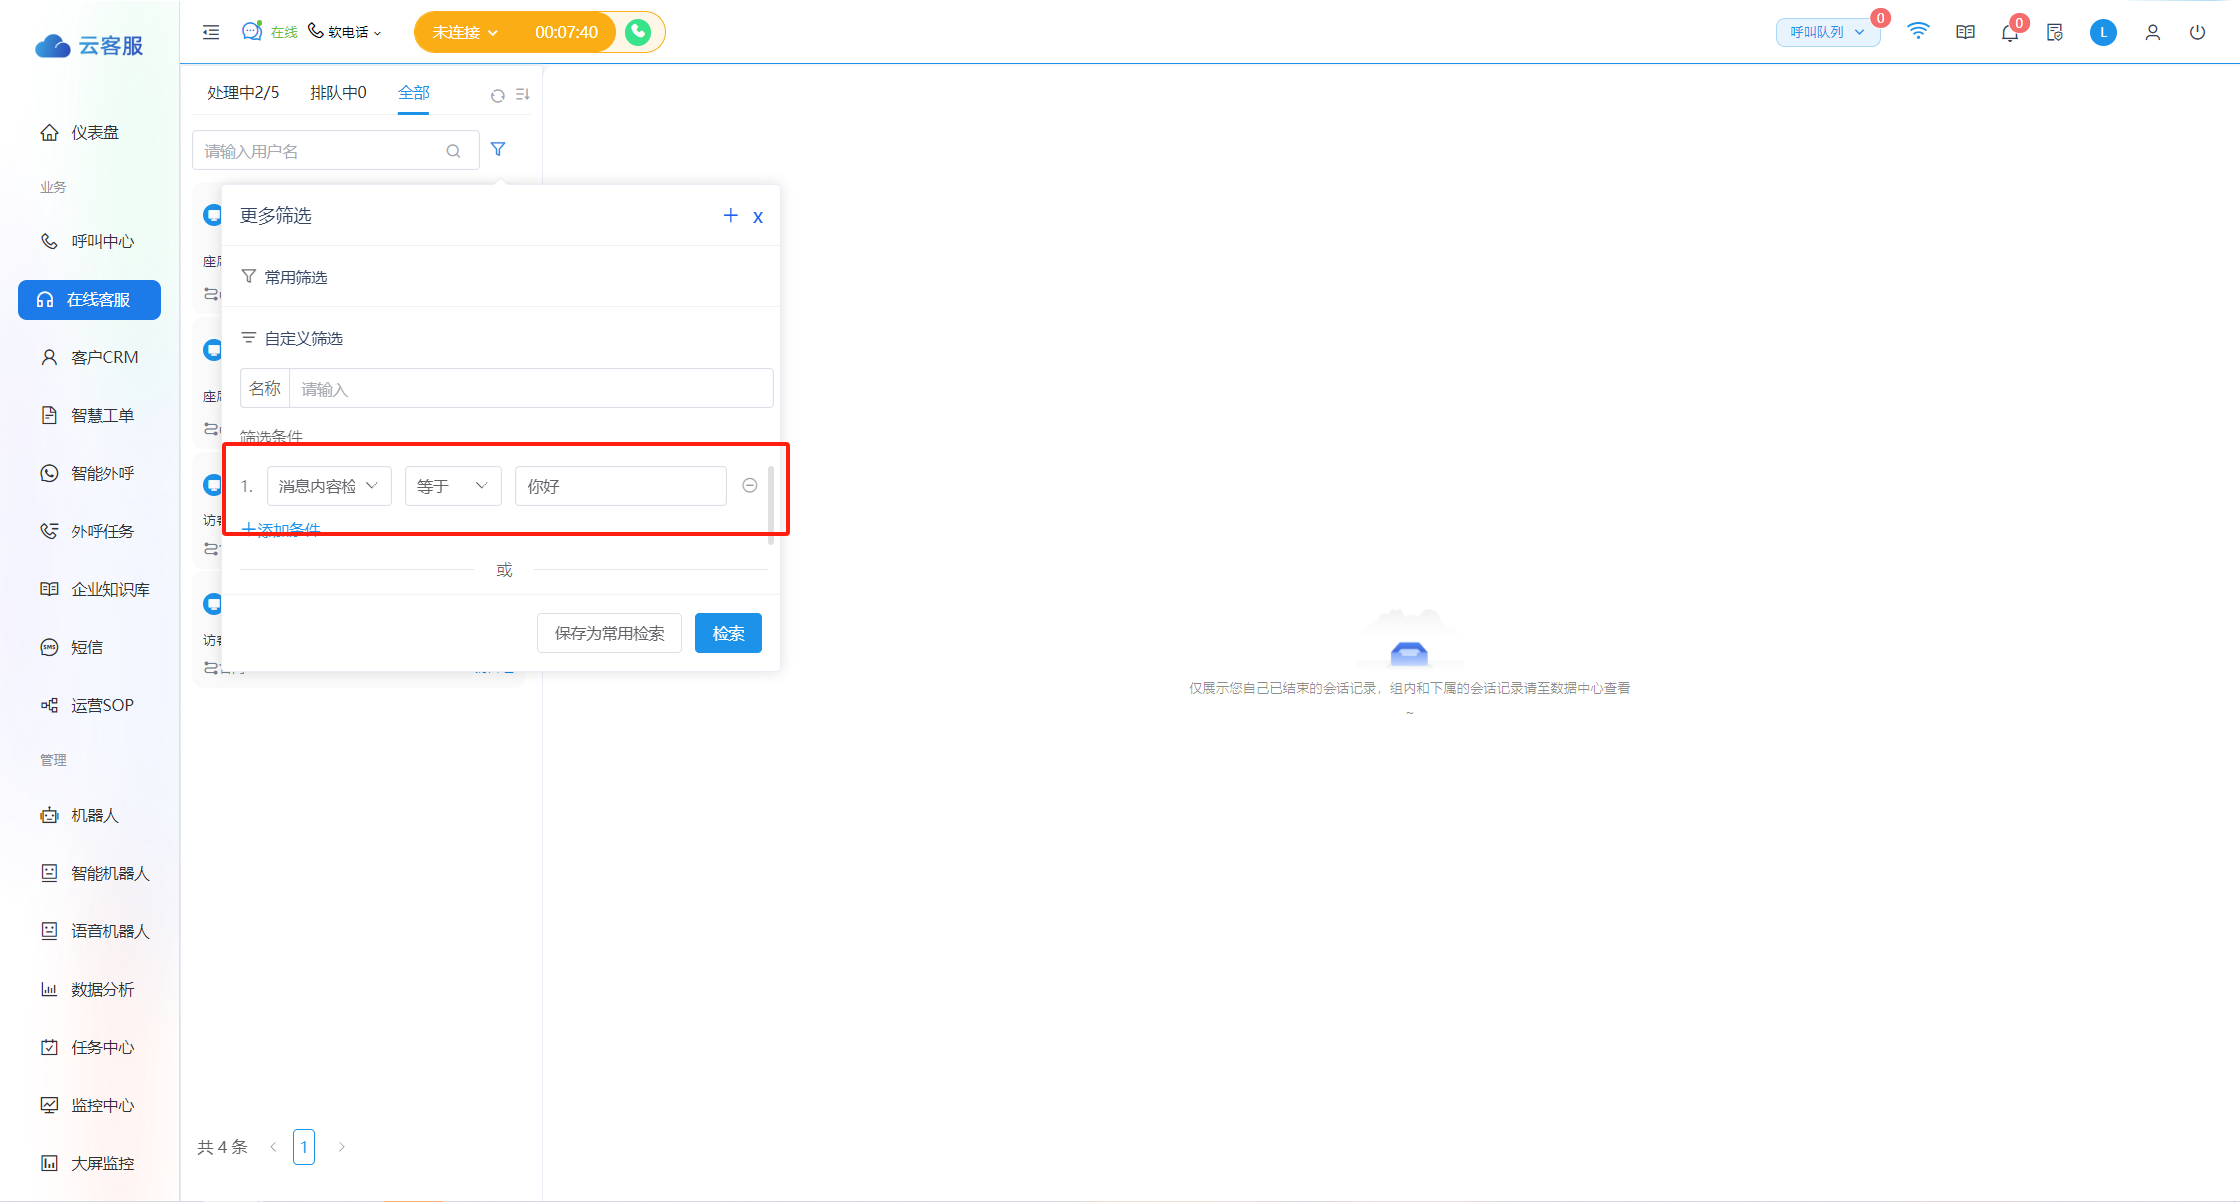Open 客户CRM

tap(90, 357)
